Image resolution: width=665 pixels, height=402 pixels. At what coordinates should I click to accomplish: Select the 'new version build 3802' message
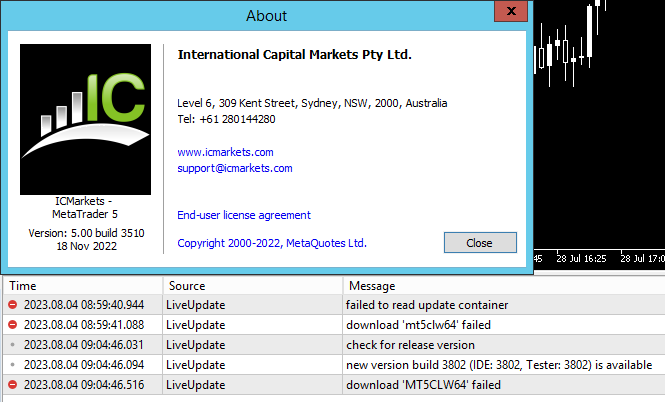coord(499,365)
